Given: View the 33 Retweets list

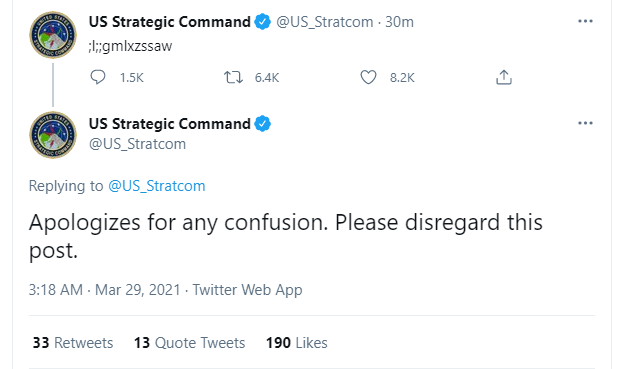Looking at the screenshot, I should click(73, 343).
